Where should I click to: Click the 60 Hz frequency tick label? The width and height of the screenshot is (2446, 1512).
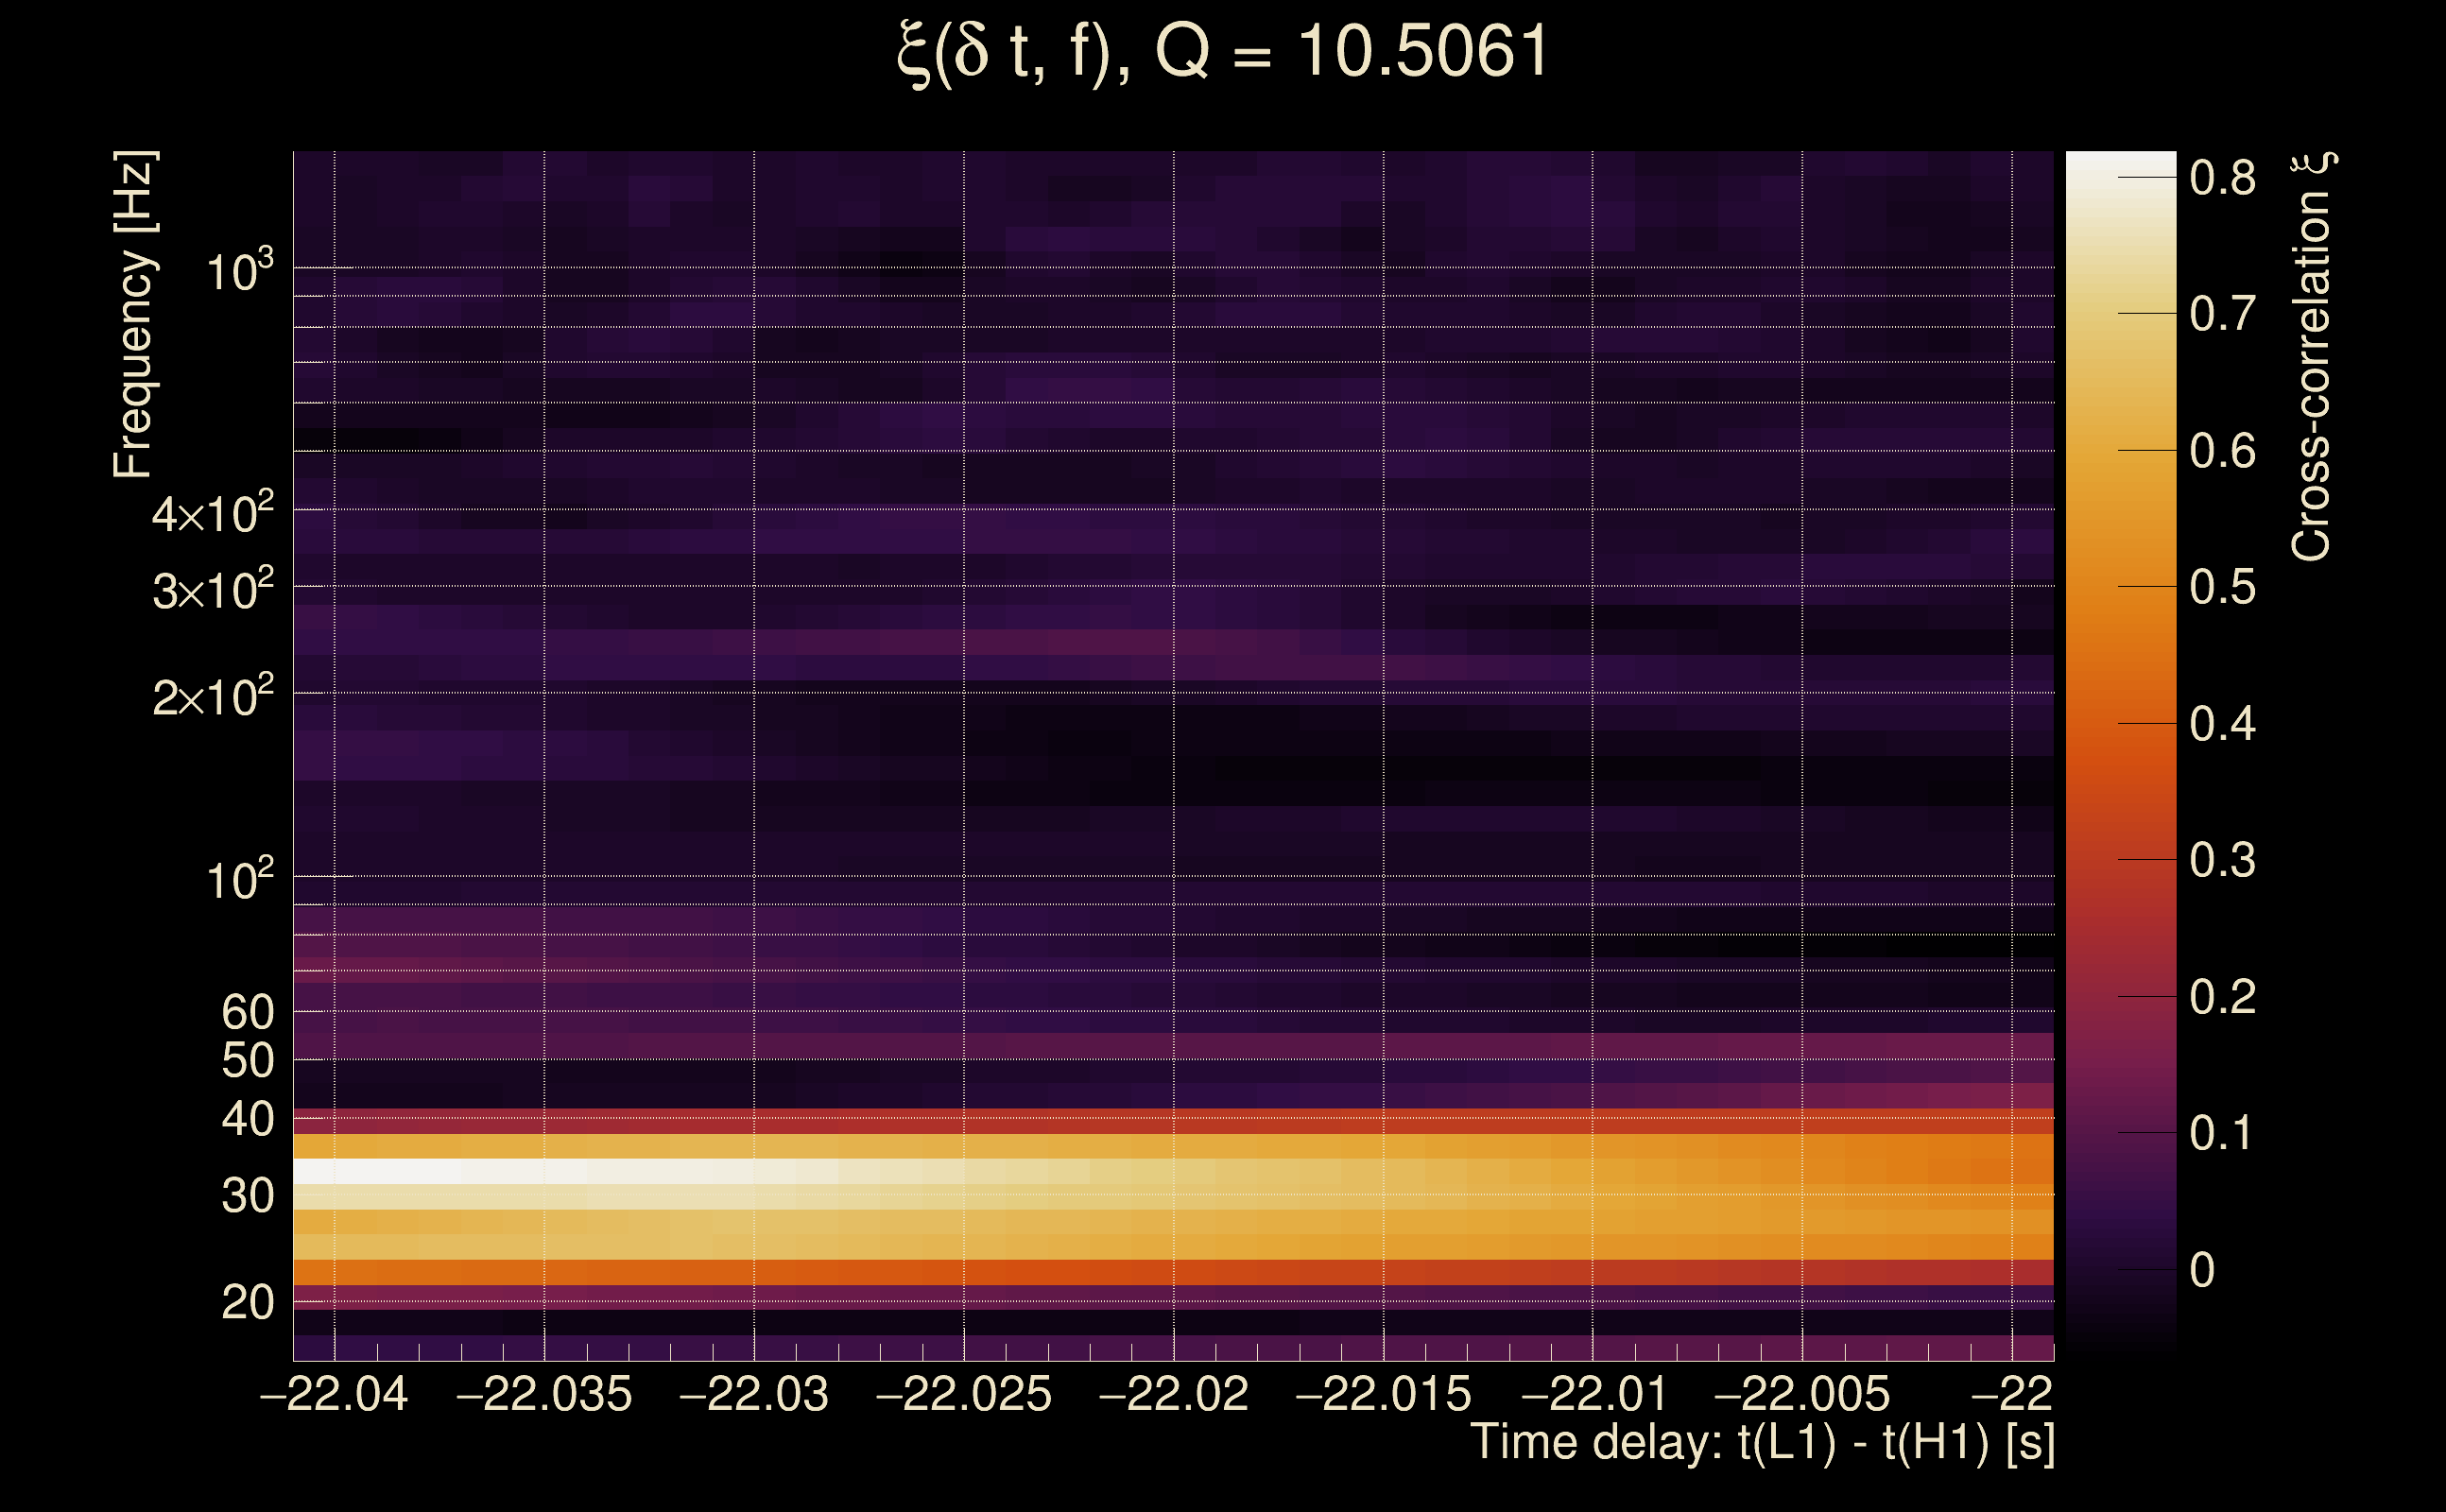[247, 1012]
